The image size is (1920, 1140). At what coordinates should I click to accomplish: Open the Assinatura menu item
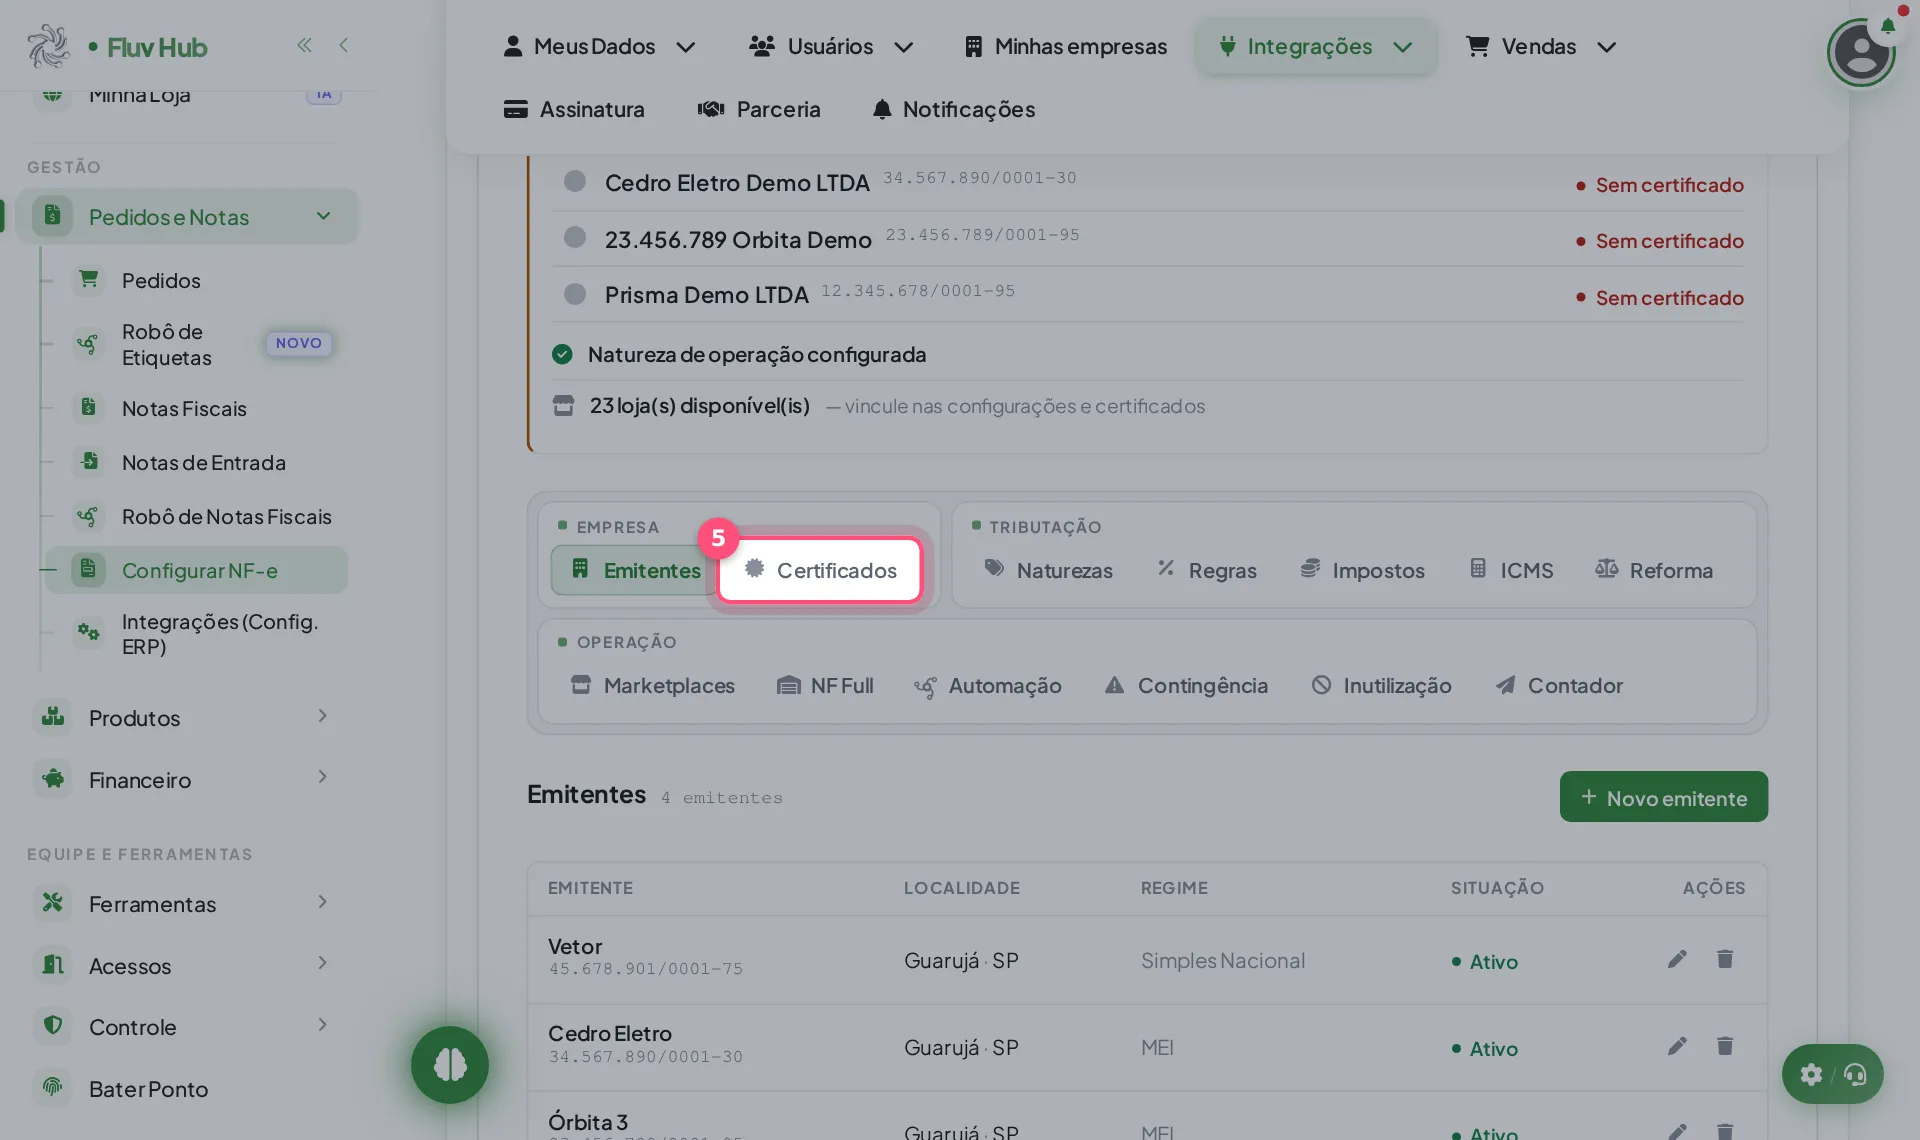click(574, 109)
